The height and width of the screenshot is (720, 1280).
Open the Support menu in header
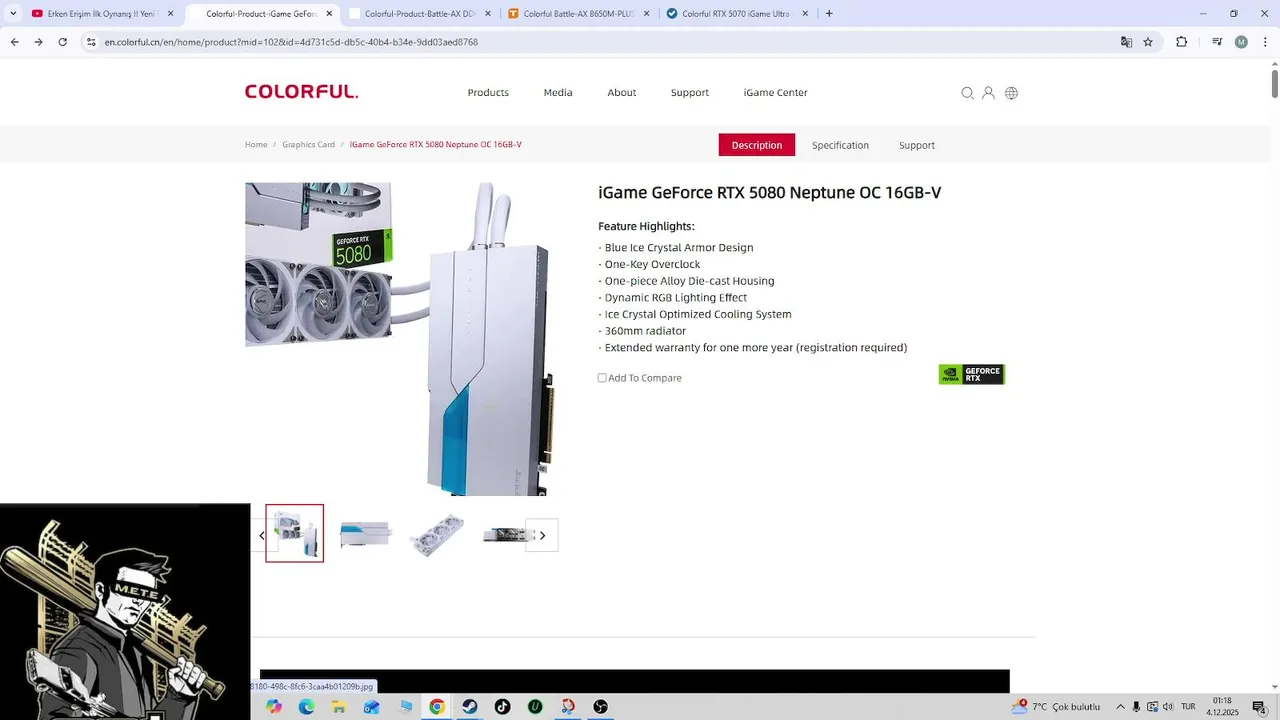690,92
